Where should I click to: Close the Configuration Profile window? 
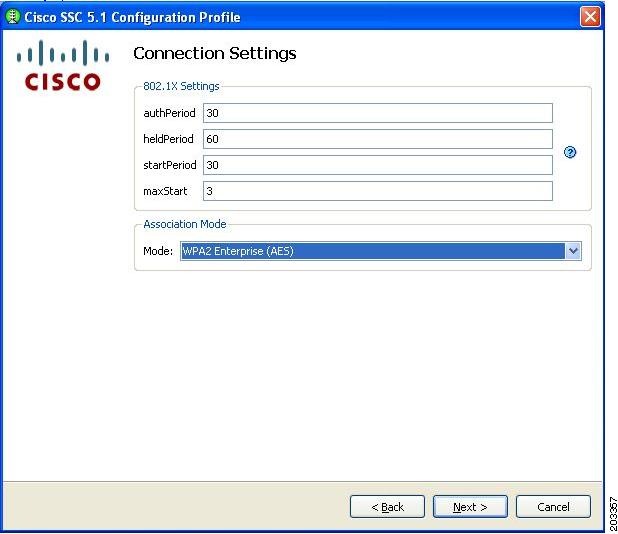click(x=590, y=17)
